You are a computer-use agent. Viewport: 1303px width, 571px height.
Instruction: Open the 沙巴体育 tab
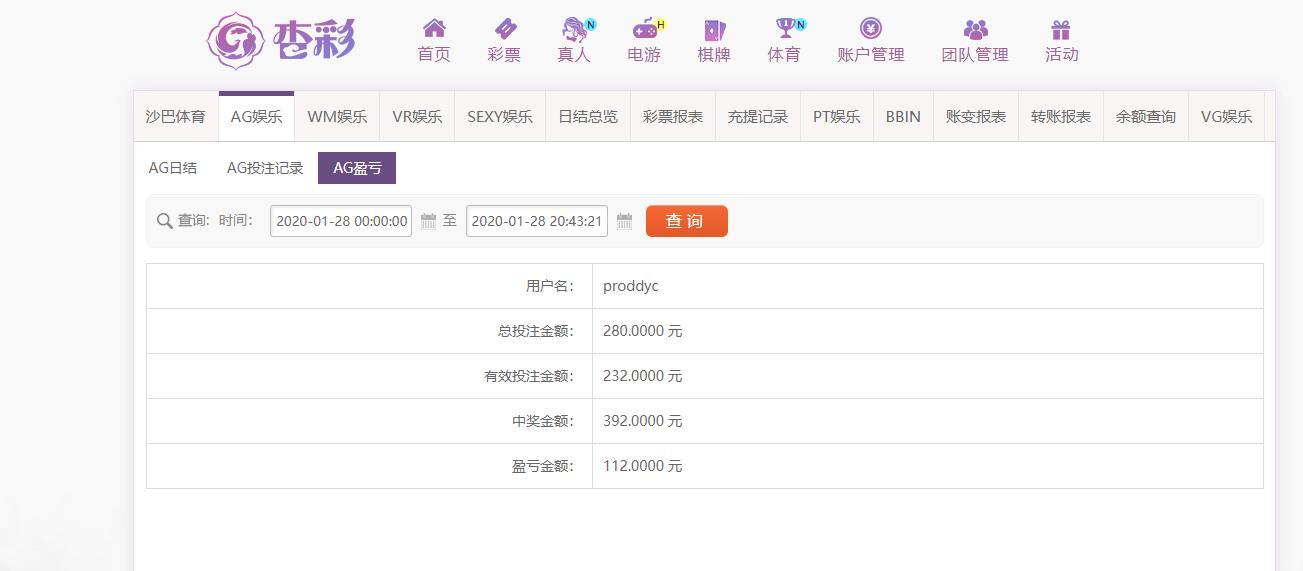click(176, 117)
